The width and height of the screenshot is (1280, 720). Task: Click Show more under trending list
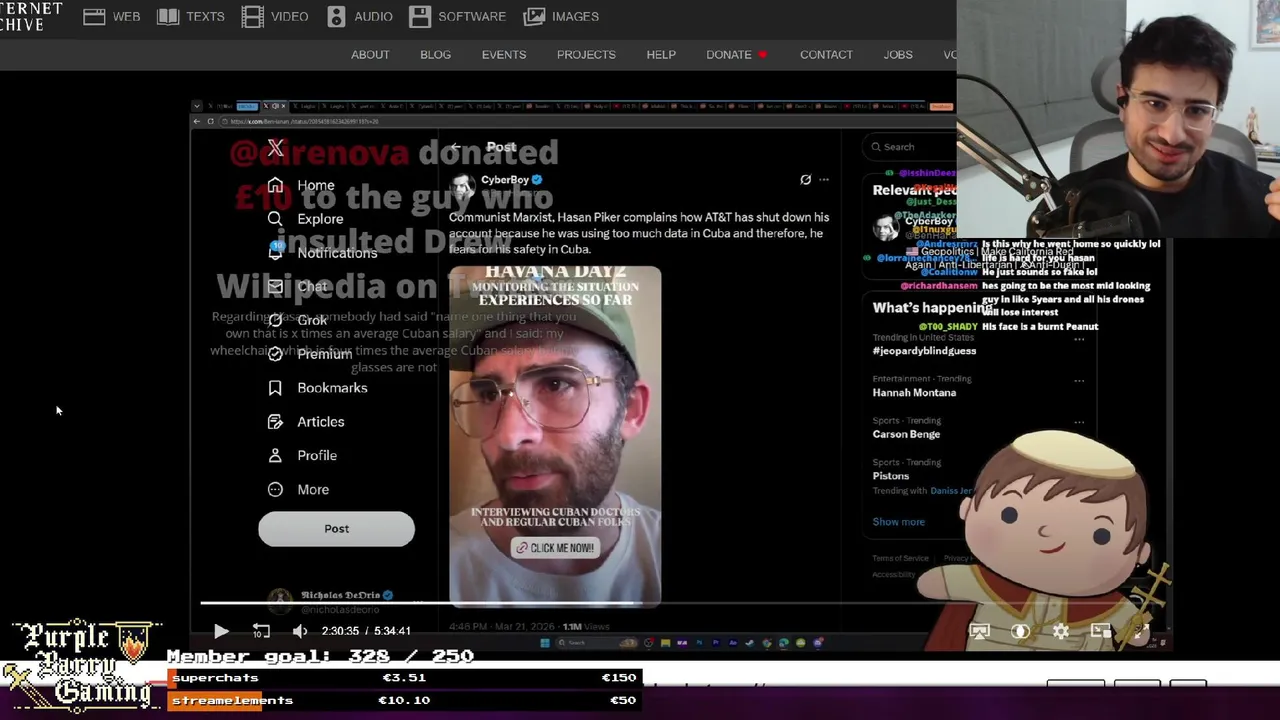pyautogui.click(x=898, y=522)
